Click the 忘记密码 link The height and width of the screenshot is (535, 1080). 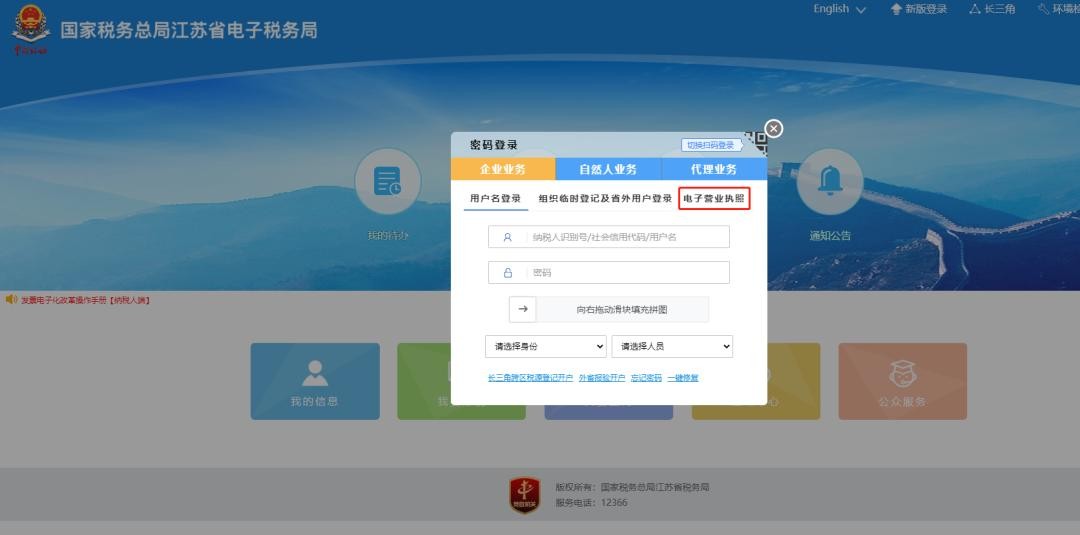[x=646, y=378]
